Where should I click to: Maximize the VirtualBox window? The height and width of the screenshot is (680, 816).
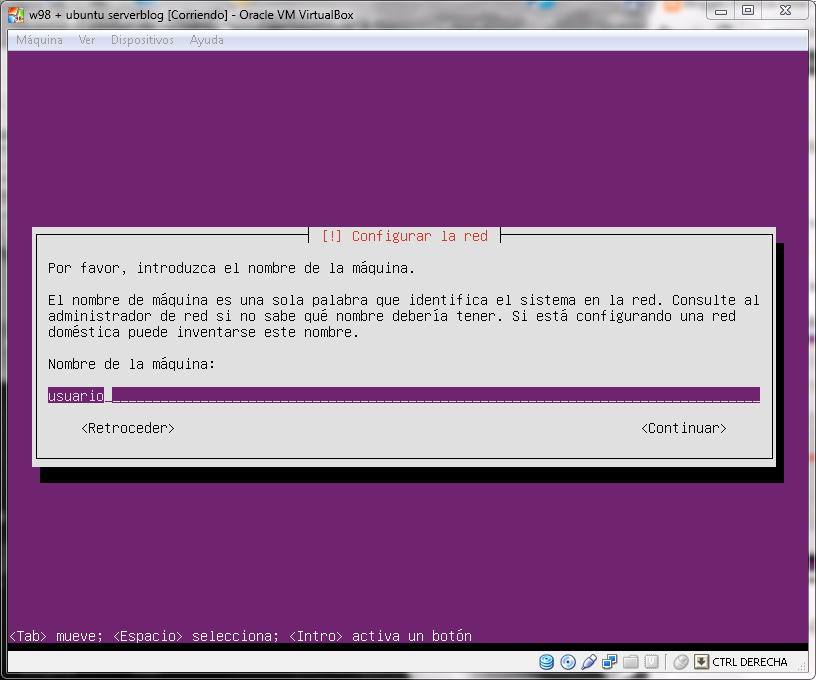click(748, 11)
